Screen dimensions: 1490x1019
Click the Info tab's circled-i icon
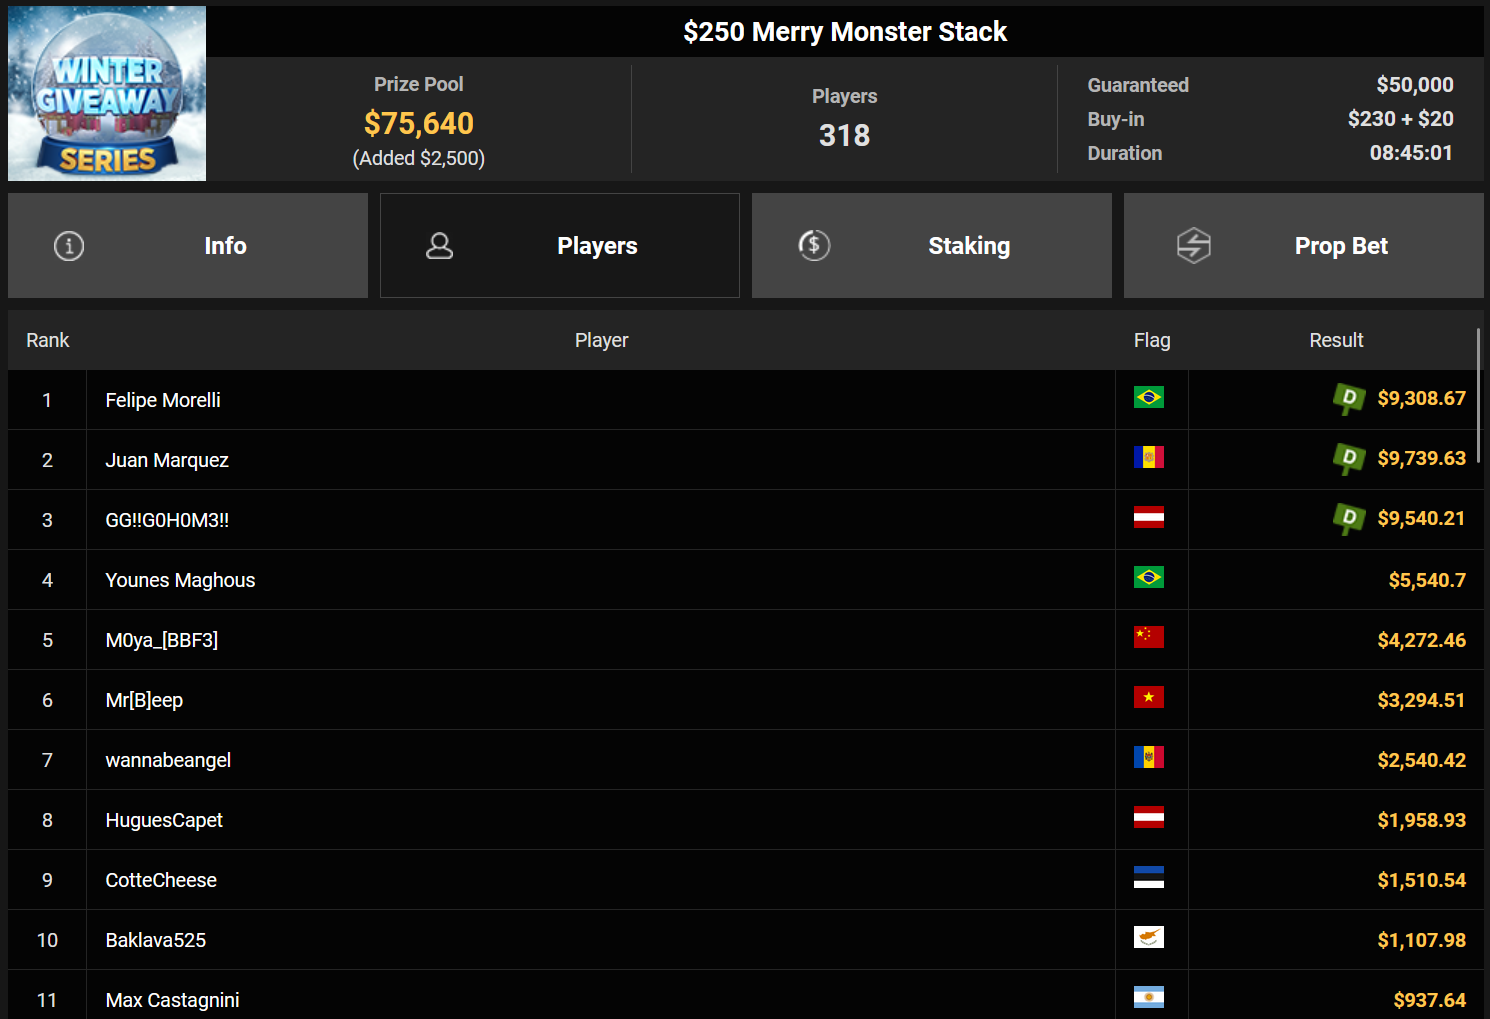pos(69,246)
